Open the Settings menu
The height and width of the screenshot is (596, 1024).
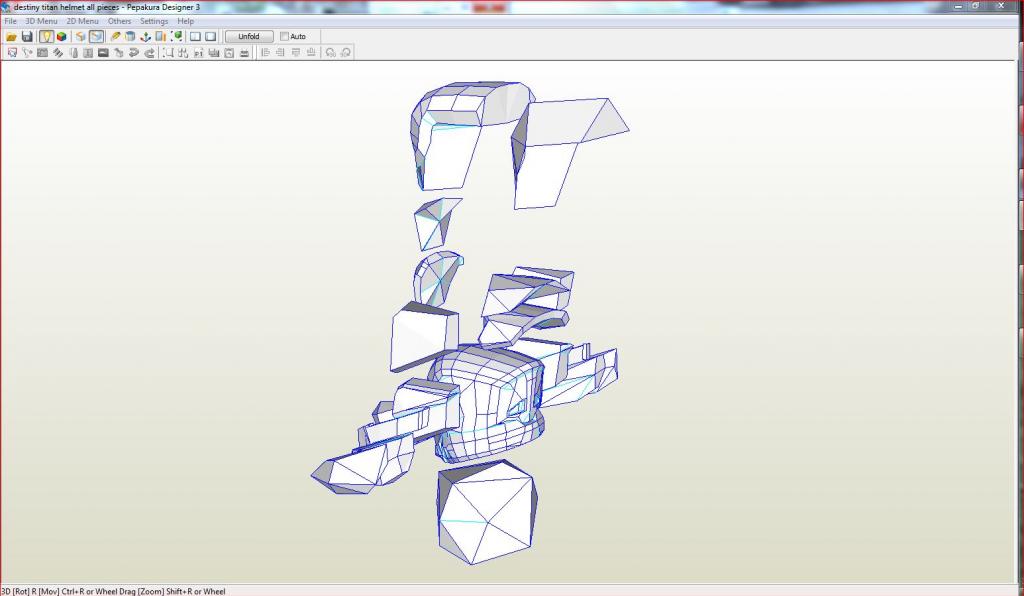[154, 21]
